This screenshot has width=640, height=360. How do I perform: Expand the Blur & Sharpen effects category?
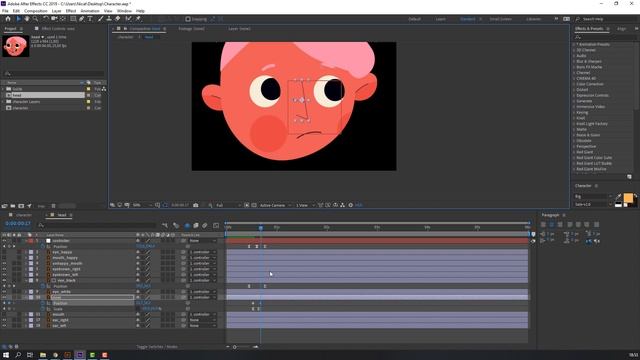[573, 61]
